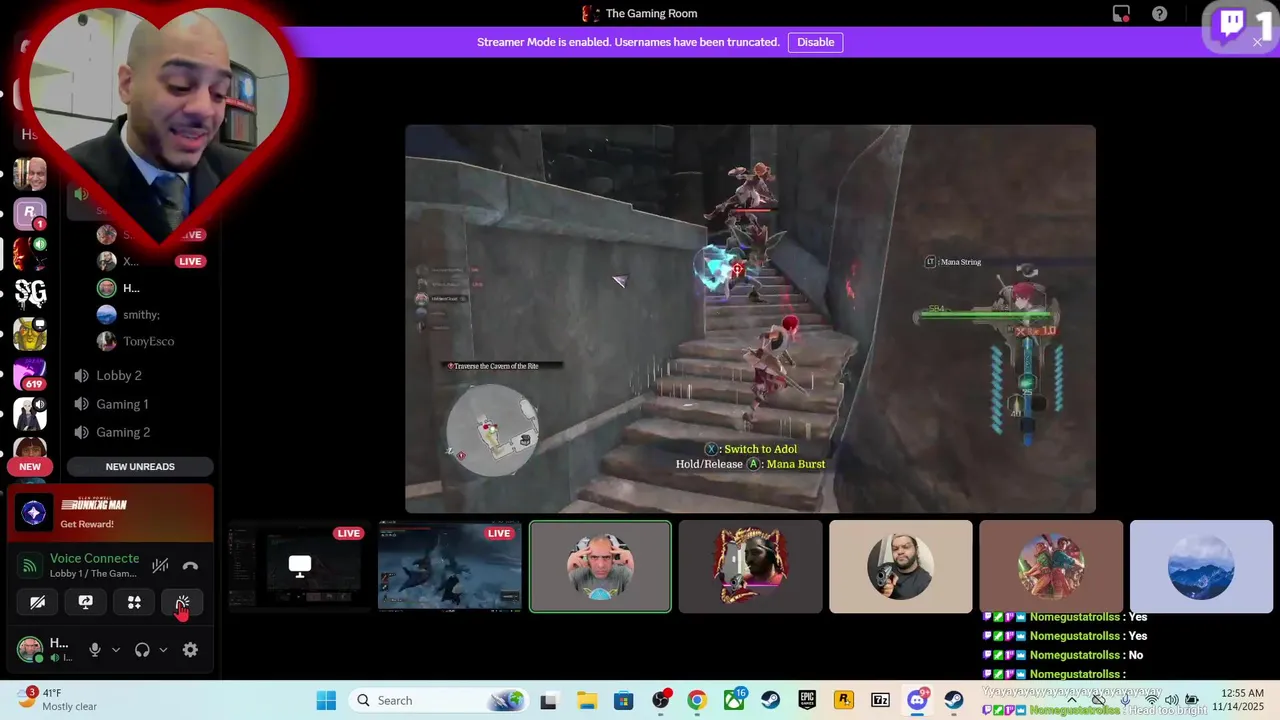Click the red NEW pill on the server rail
The width and height of the screenshot is (1280, 720).
(30, 466)
